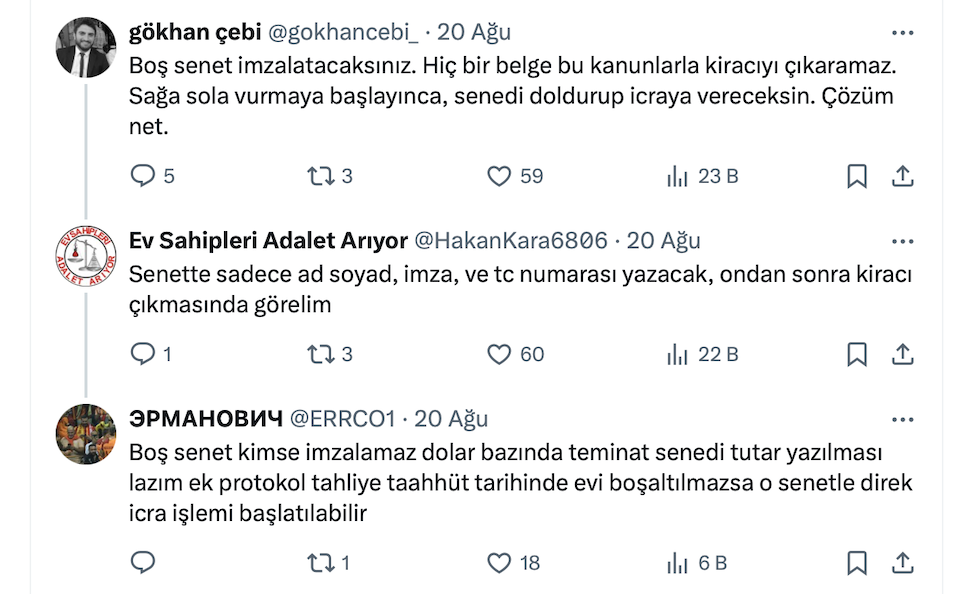The width and height of the screenshot is (958, 594).
Task: Open more options for gökhan çebi's tweet
Action: point(902,32)
